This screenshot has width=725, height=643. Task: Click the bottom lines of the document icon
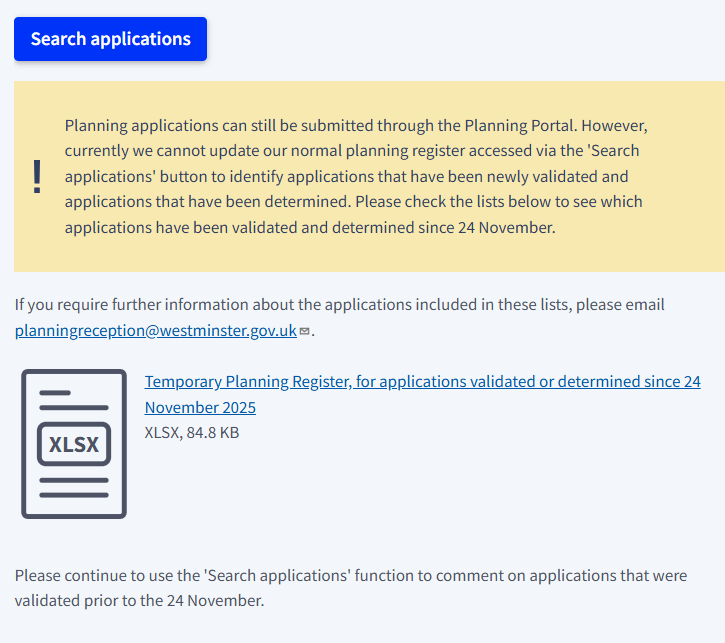tap(74, 488)
